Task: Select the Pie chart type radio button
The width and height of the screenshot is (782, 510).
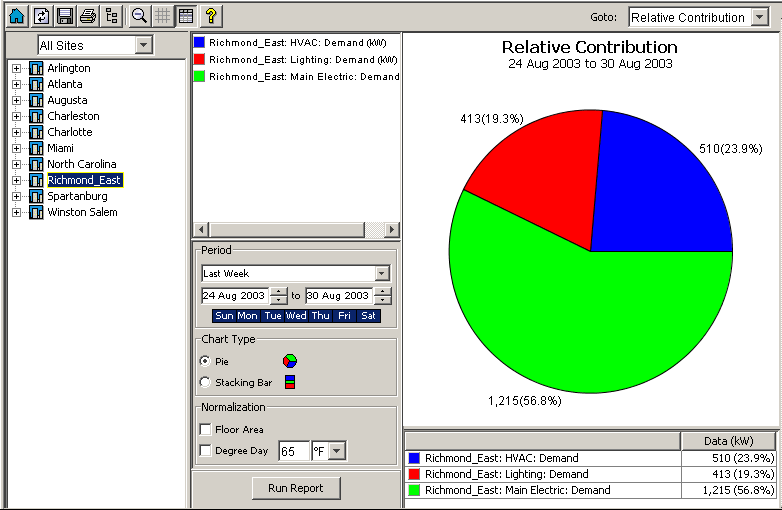Action: (x=206, y=361)
